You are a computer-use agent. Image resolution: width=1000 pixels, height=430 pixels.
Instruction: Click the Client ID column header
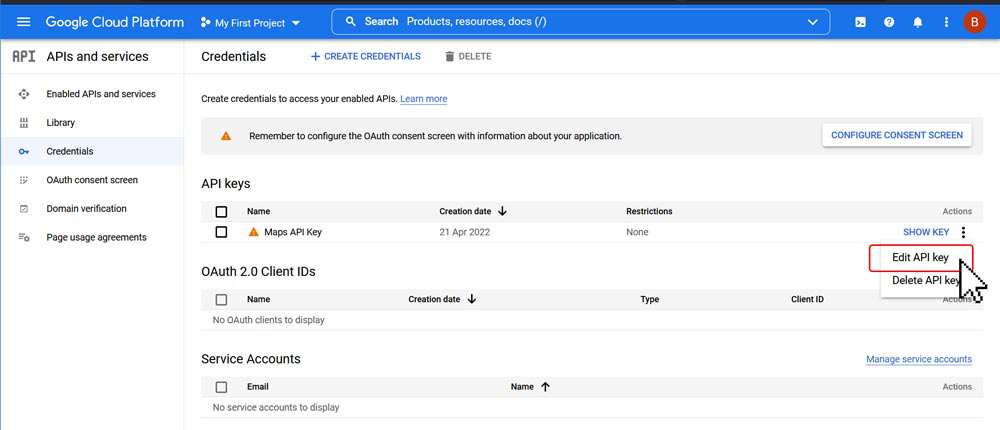click(x=807, y=299)
